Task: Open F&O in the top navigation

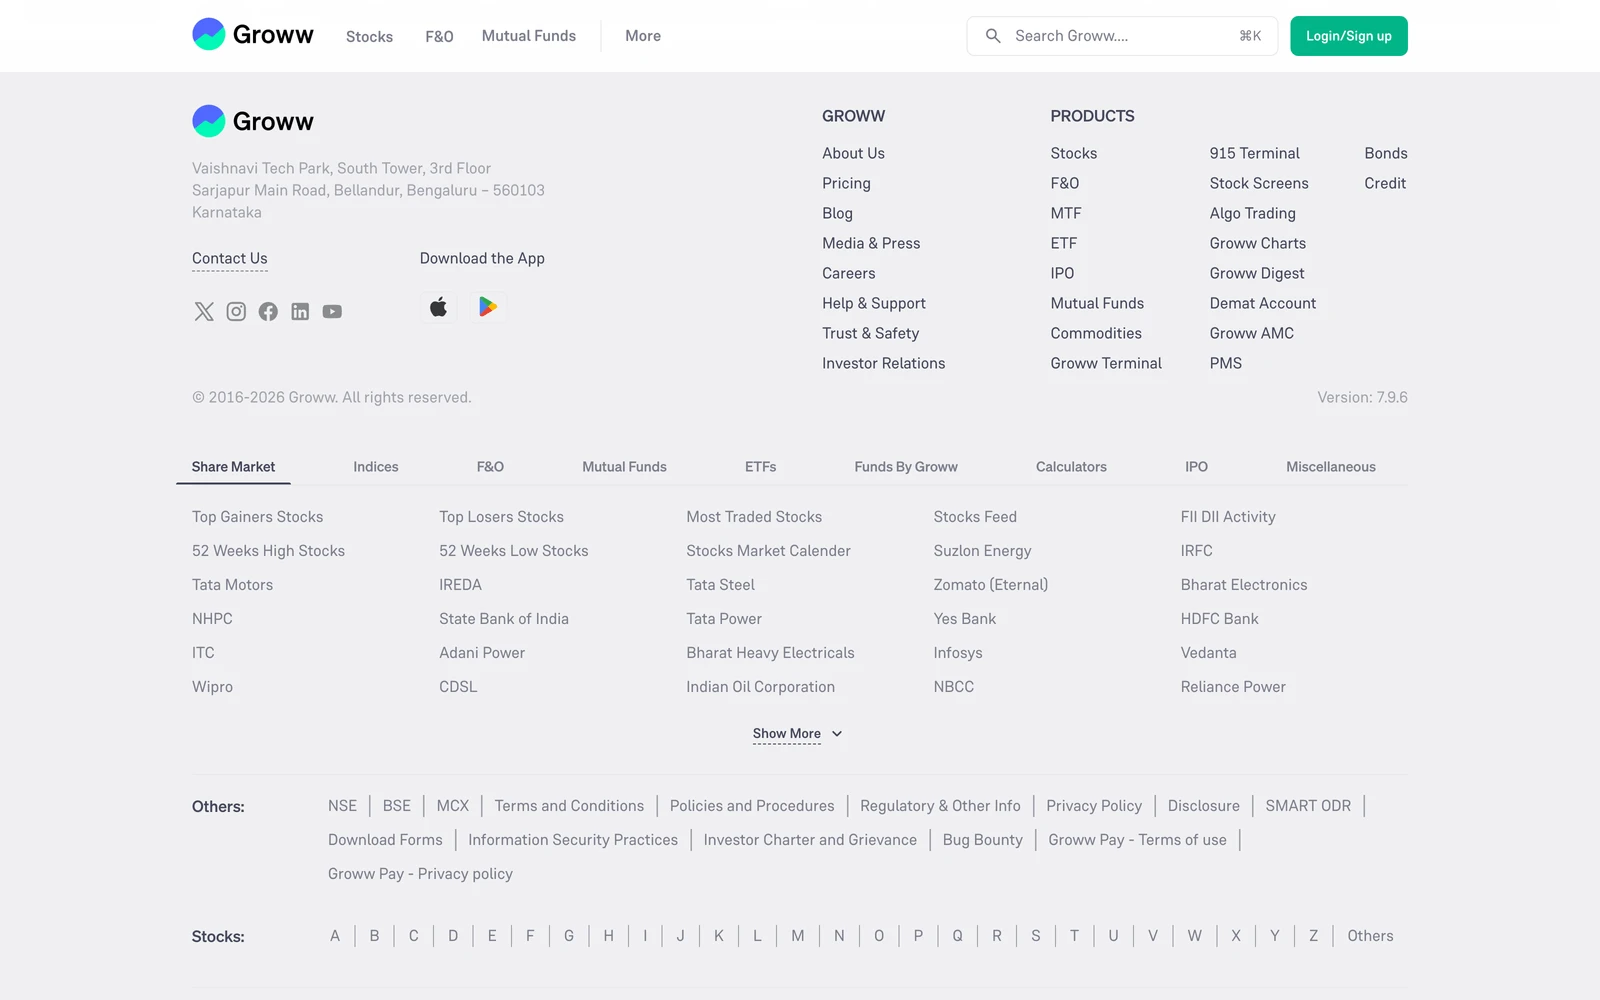Action: coord(439,36)
